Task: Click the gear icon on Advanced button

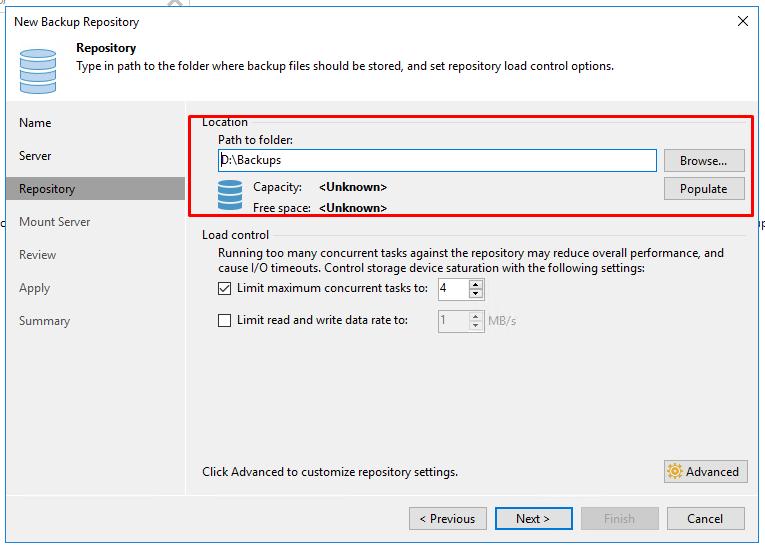Action: (675, 471)
